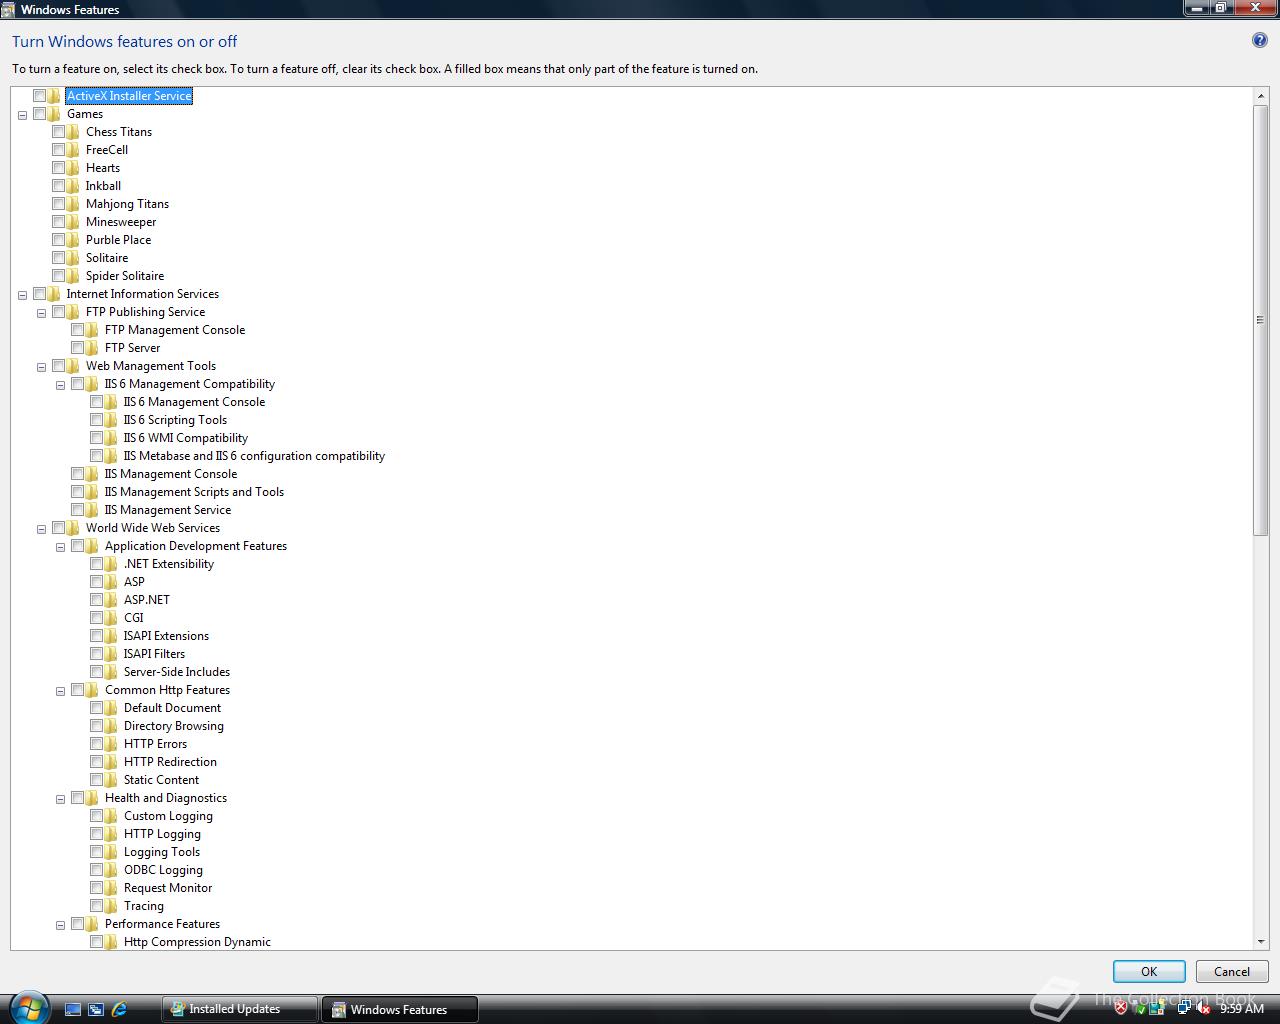Click the scrollbar down arrow
Viewport: 1280px width, 1024px height.
[1260, 941]
